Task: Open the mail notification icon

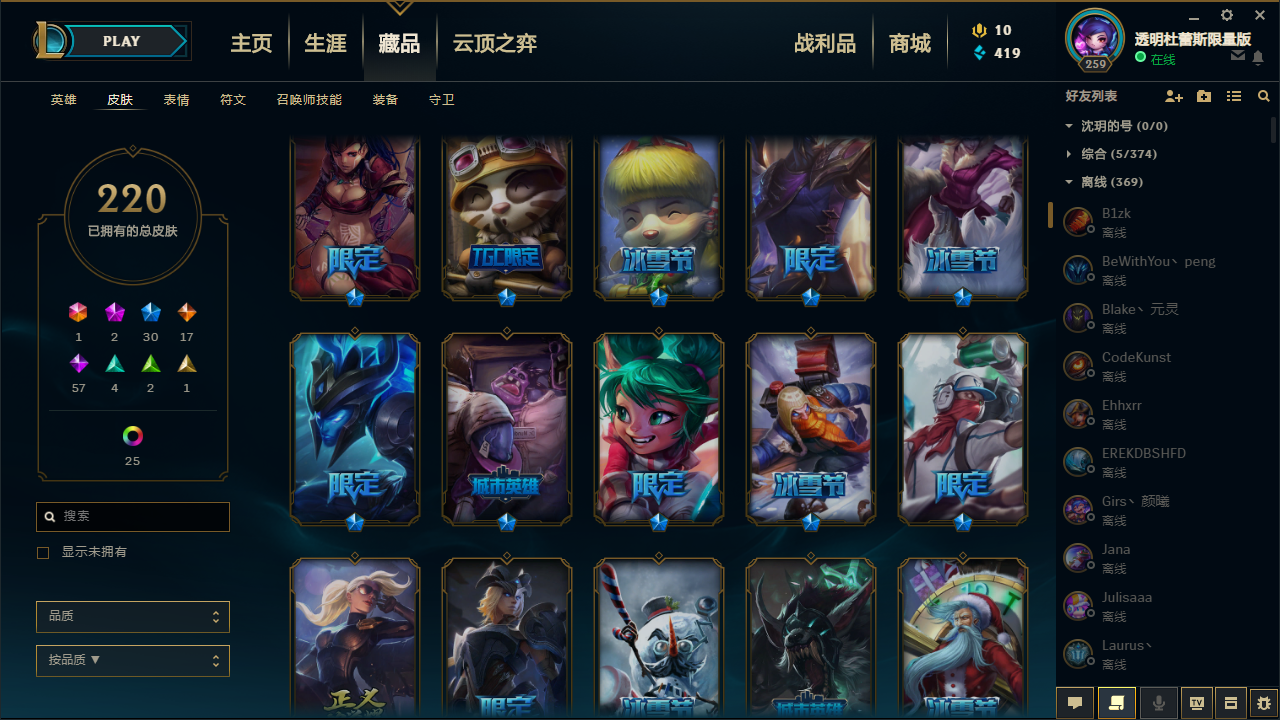Action: click(1238, 56)
